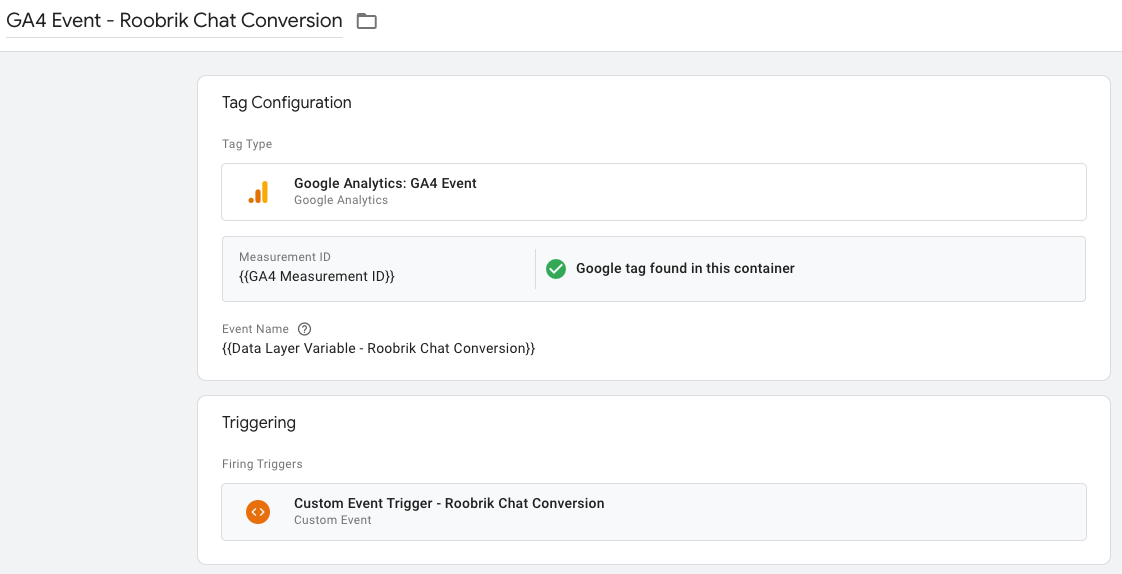Edit the tag name GA4 Event - Roobrik Chat Conversion
The height and width of the screenshot is (574, 1122).
(x=174, y=21)
